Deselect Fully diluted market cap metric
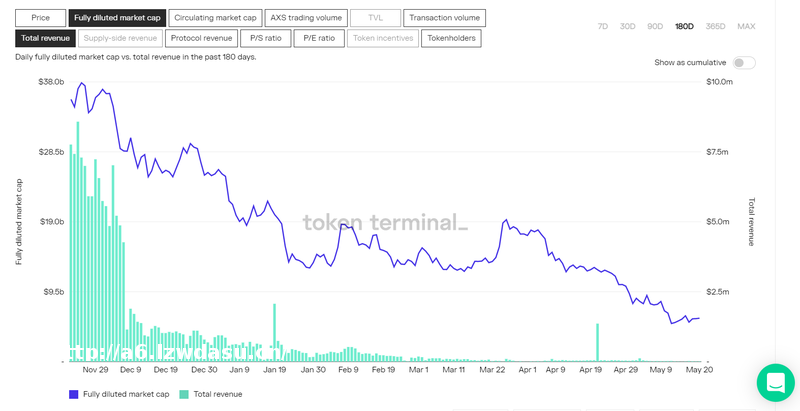Viewport: 800px width, 411px height. pyautogui.click(x=117, y=18)
